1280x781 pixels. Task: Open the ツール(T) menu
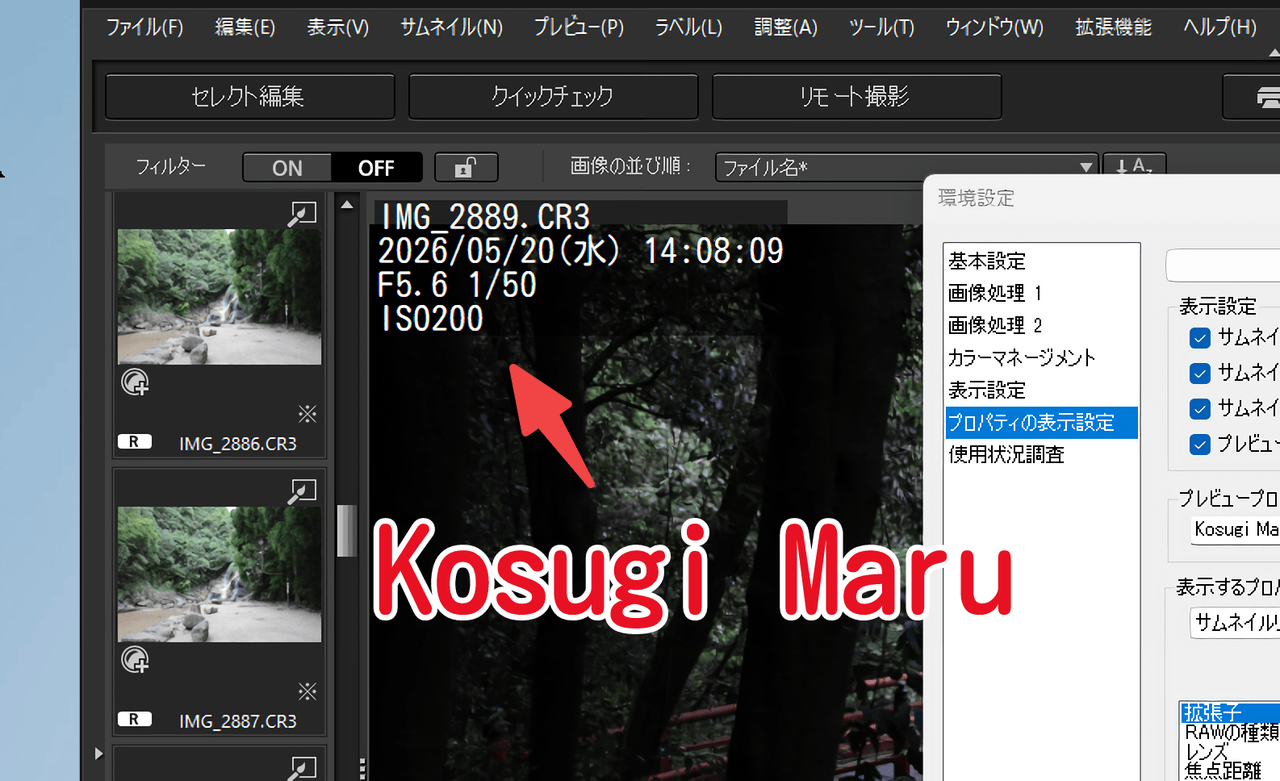pyautogui.click(x=881, y=27)
